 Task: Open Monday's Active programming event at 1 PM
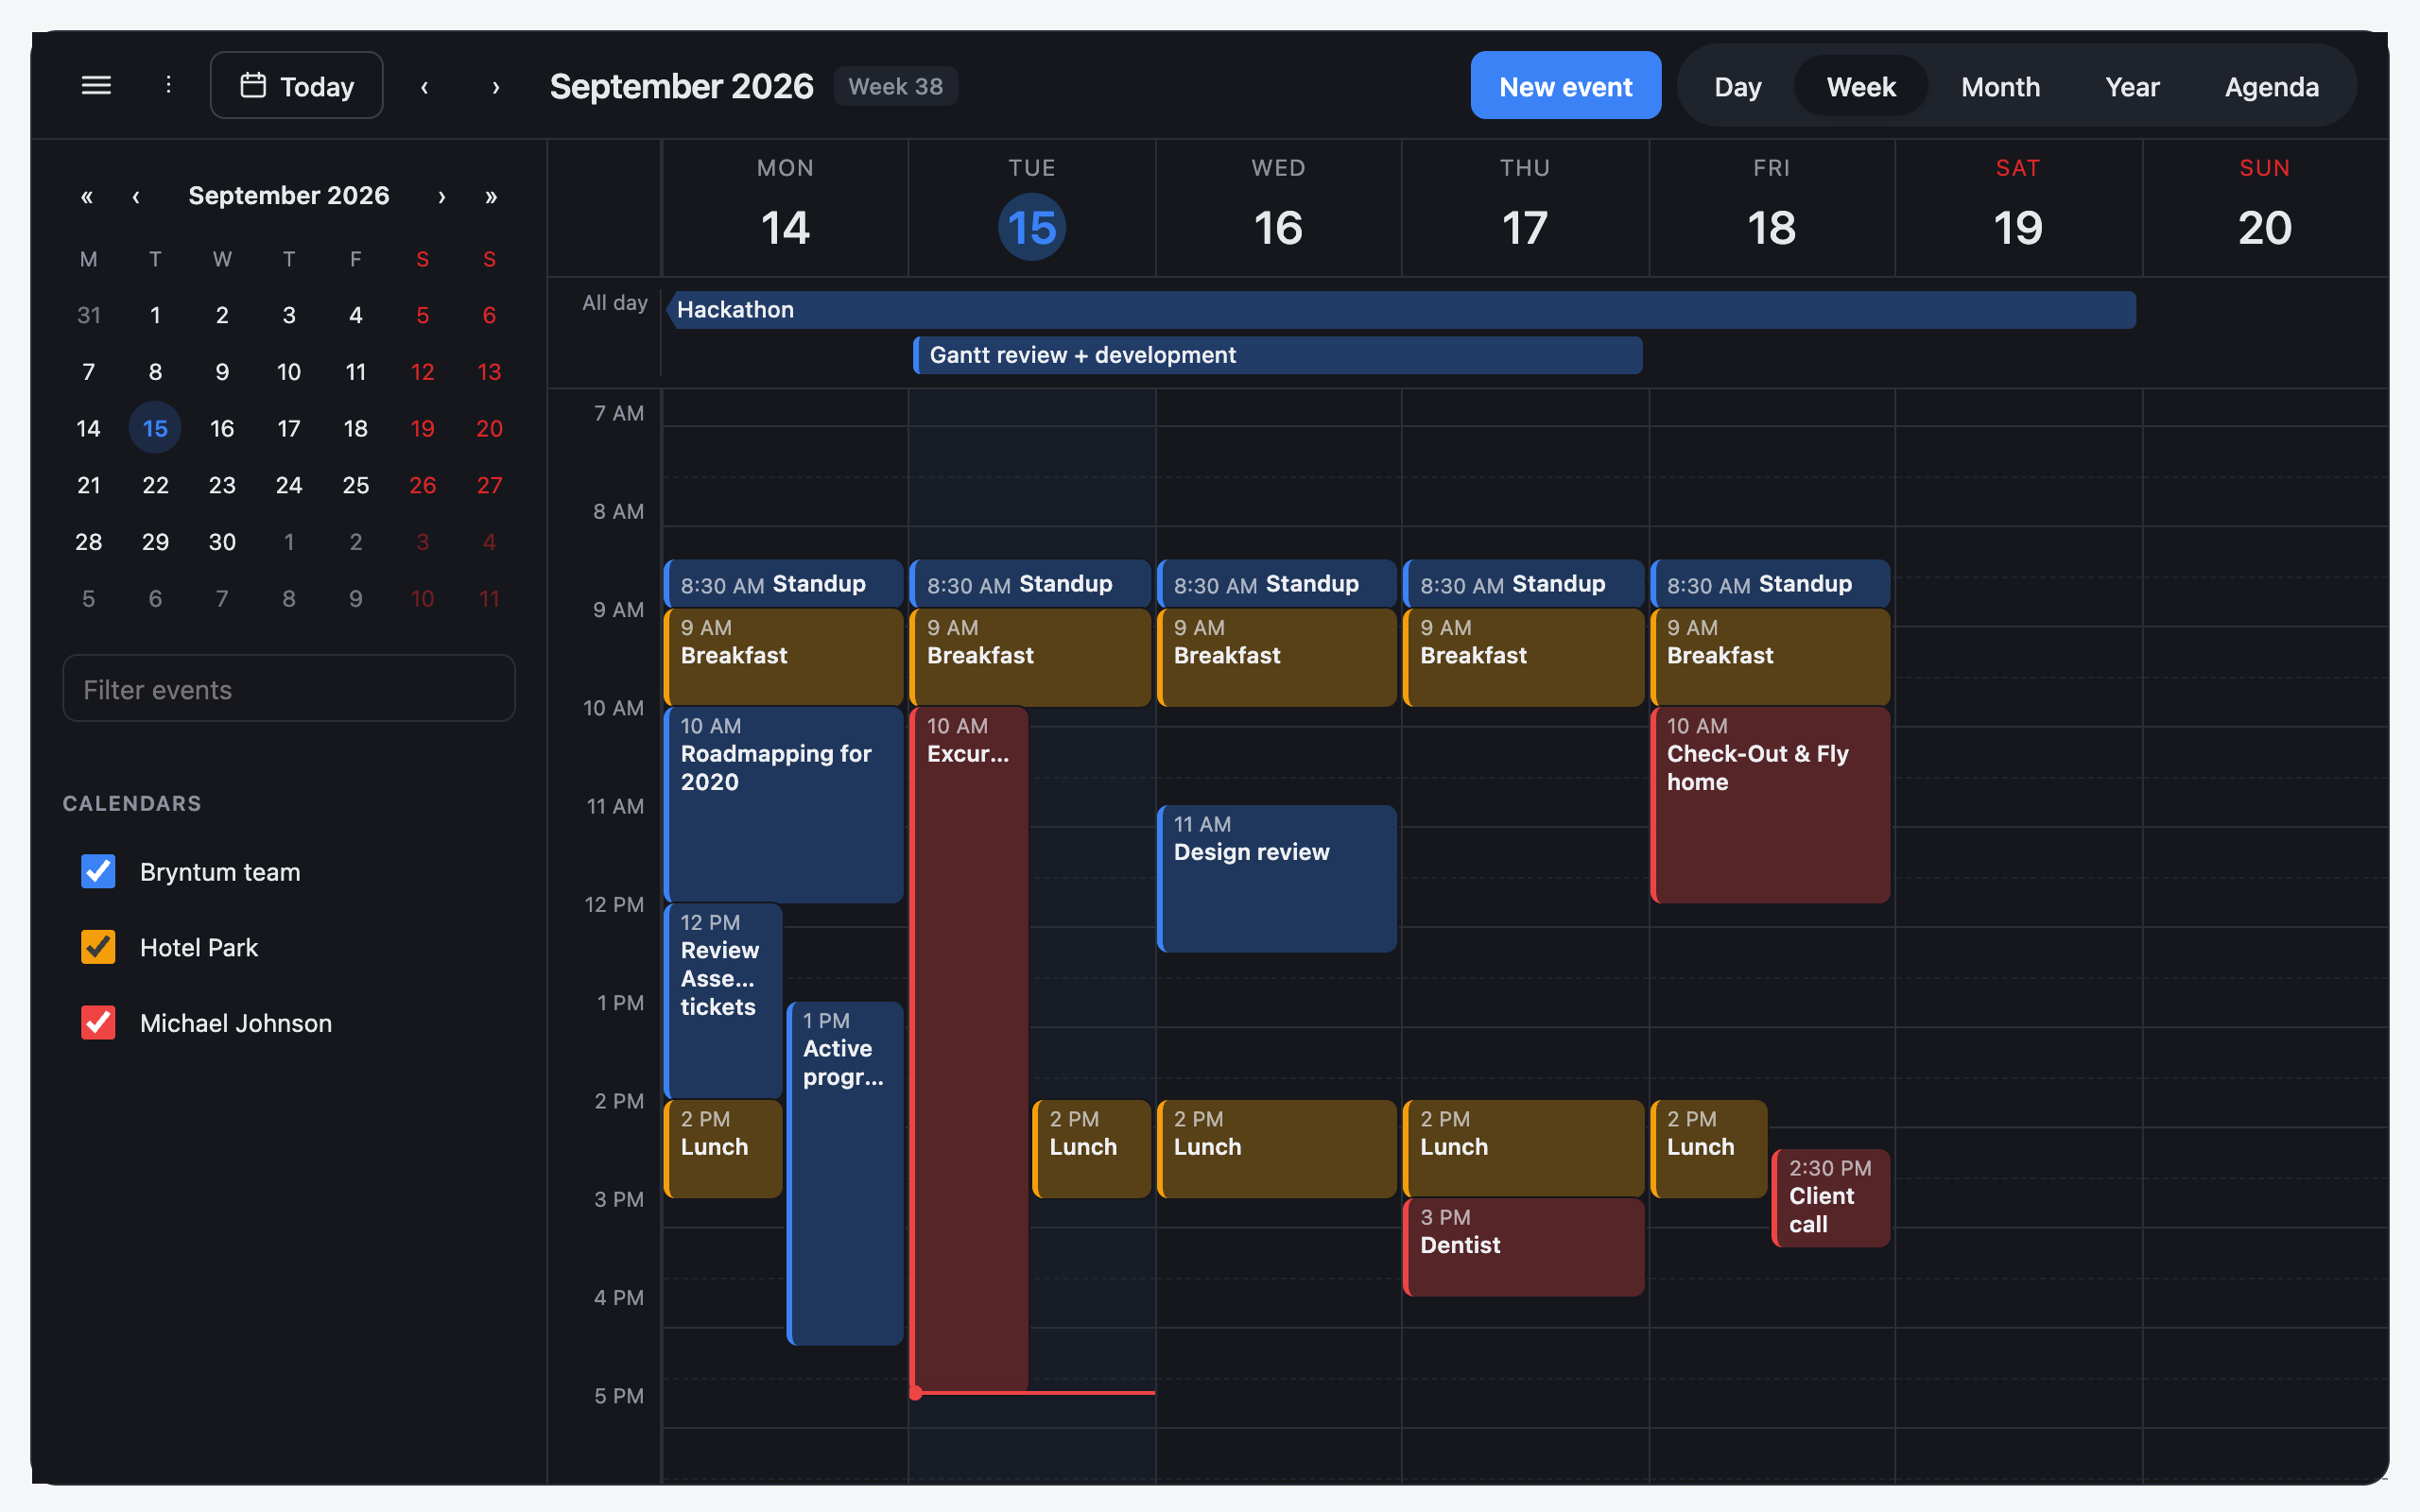(846, 1173)
